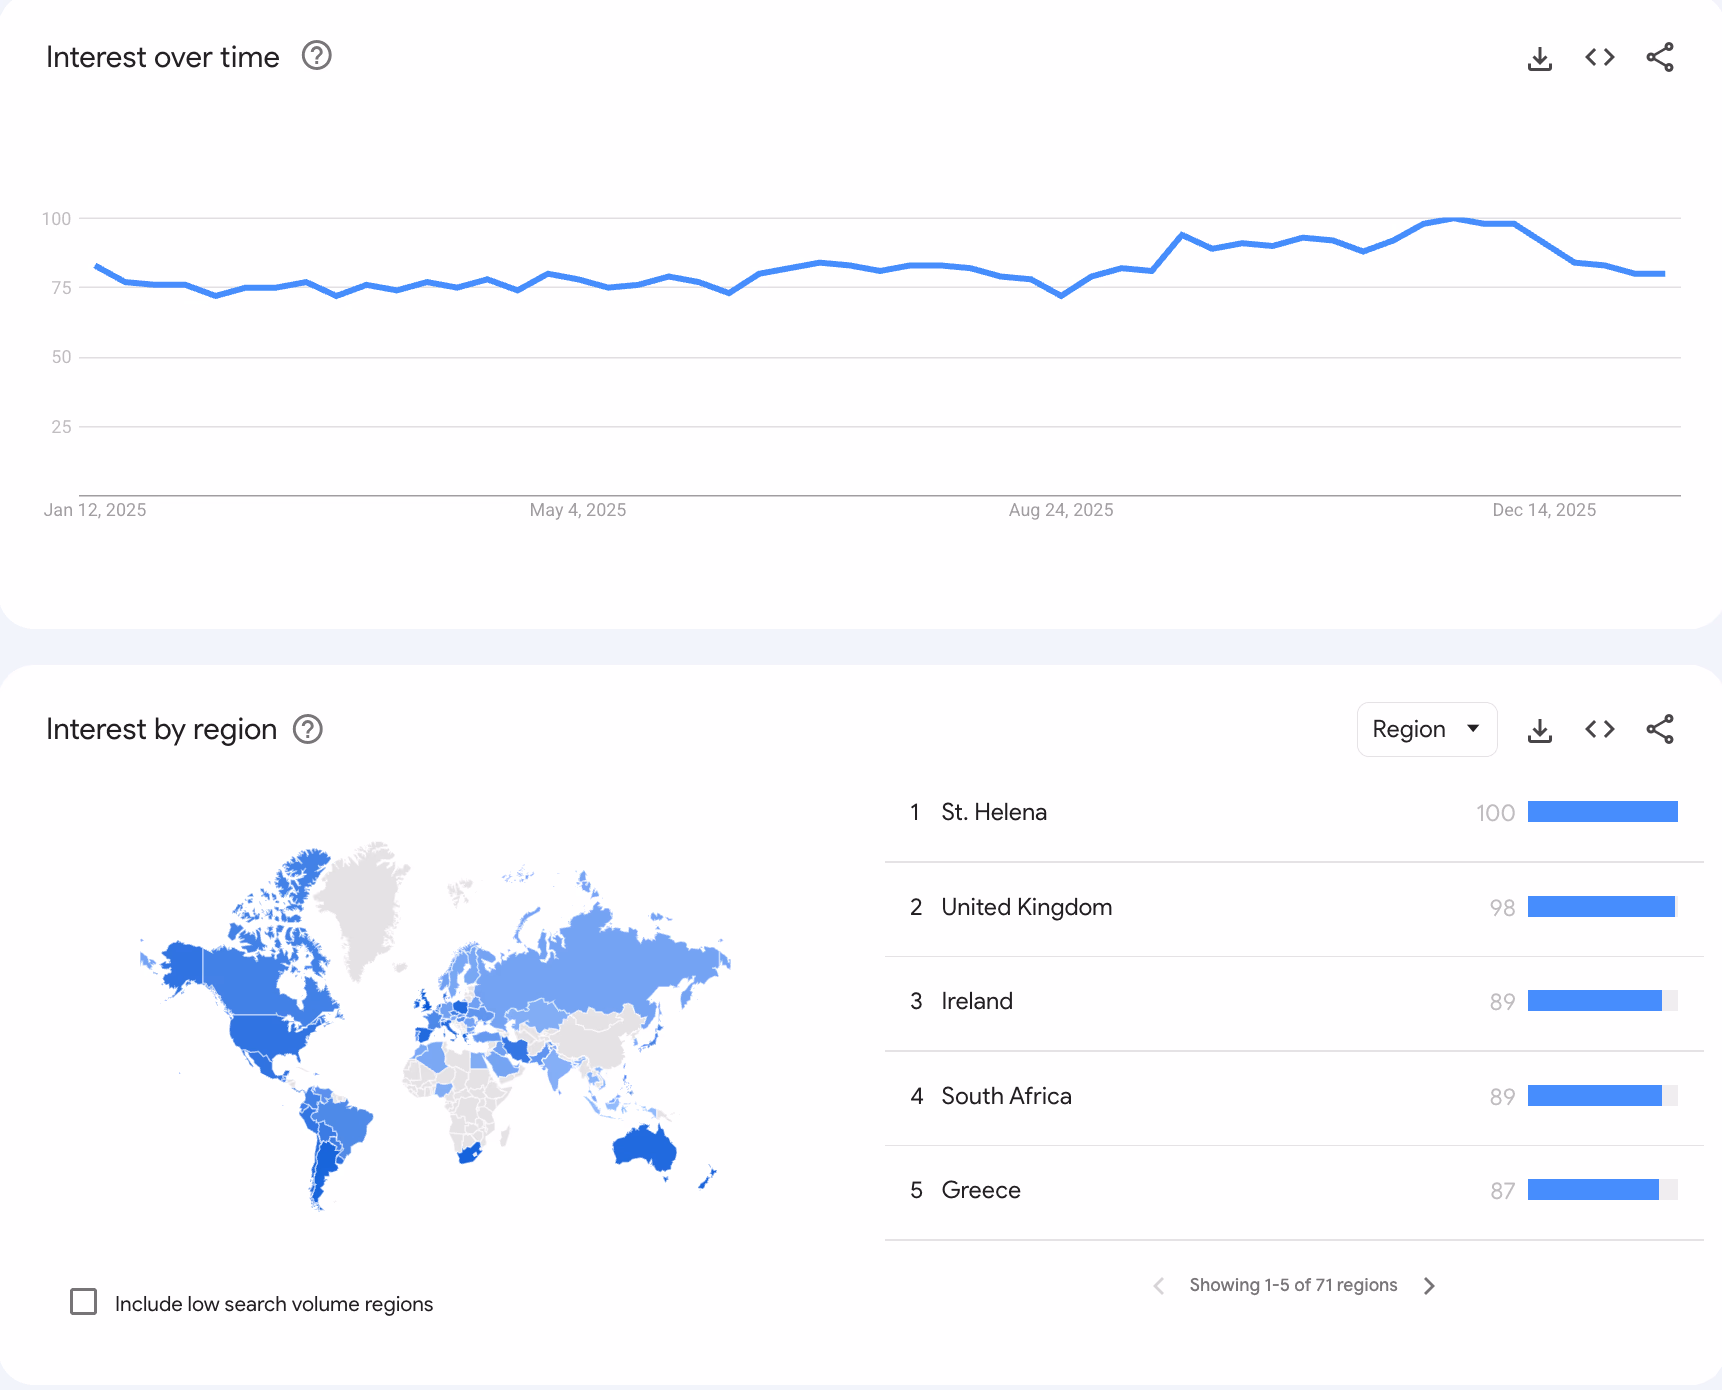
Task: Toggle the low search volume regions option label
Action: point(272,1303)
